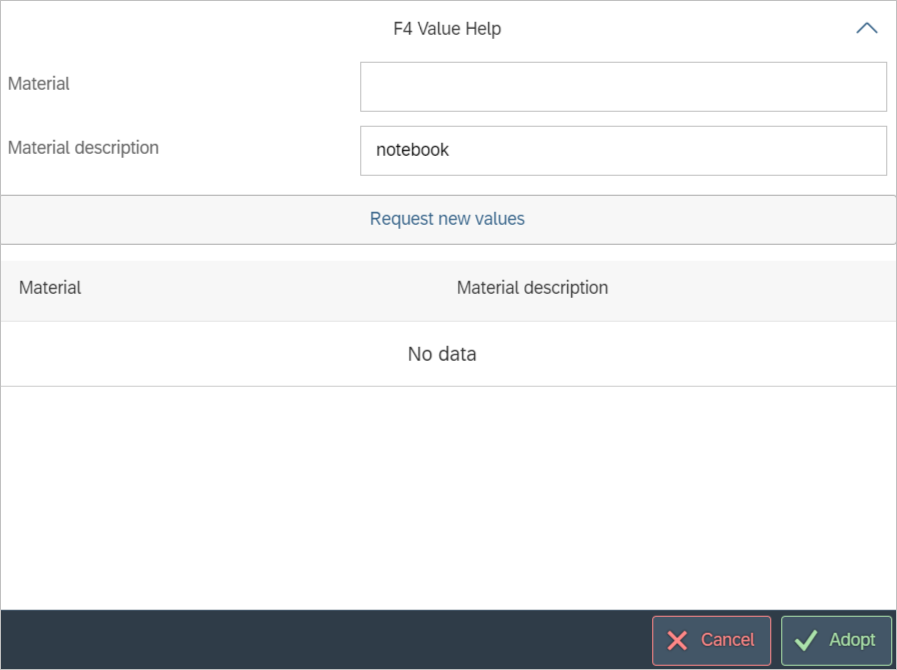The width and height of the screenshot is (897, 670).
Task: Click the word notebook in the description field
Action: [x=412, y=150]
